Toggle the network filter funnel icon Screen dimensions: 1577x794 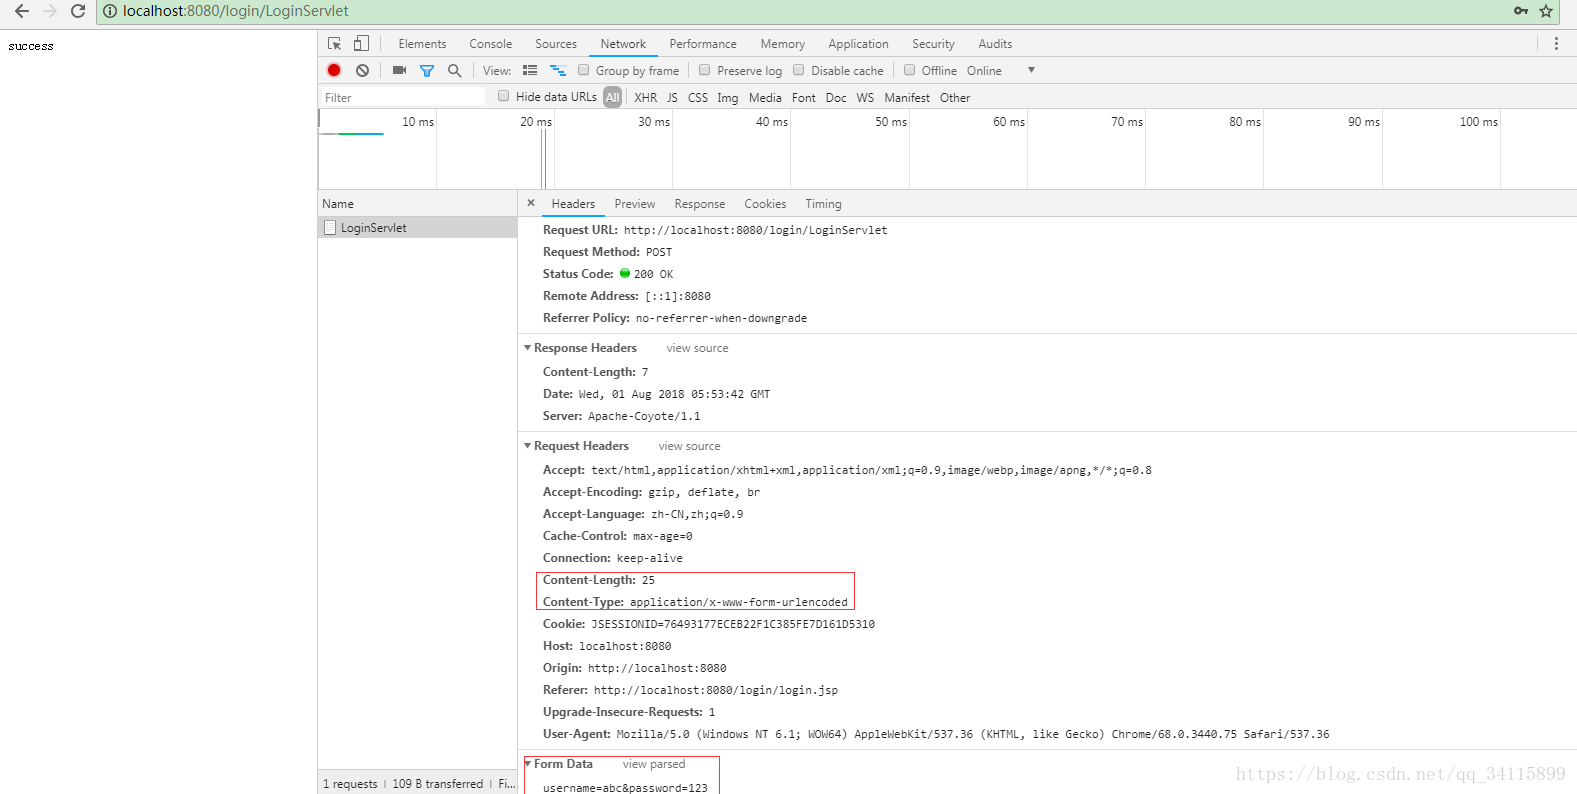(x=427, y=70)
